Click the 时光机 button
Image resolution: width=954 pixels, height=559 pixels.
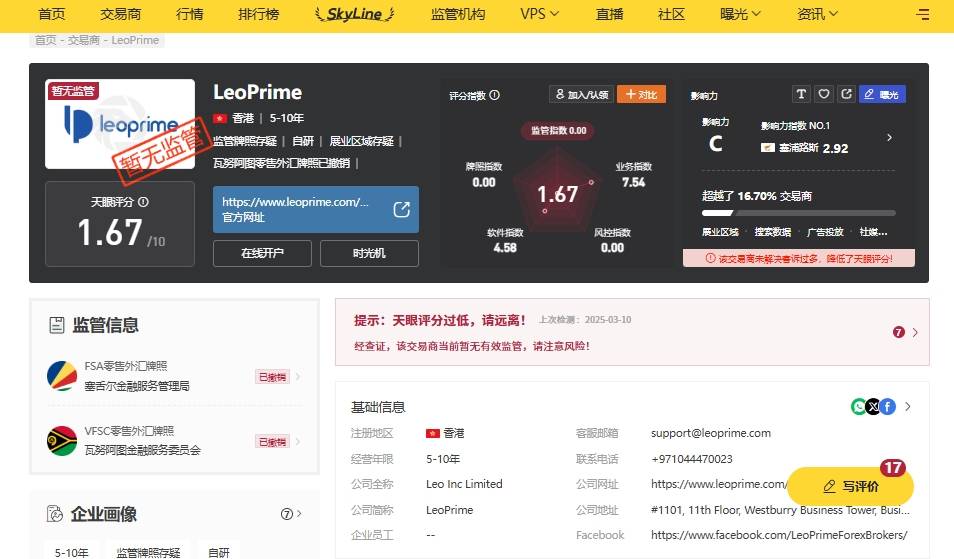[369, 253]
